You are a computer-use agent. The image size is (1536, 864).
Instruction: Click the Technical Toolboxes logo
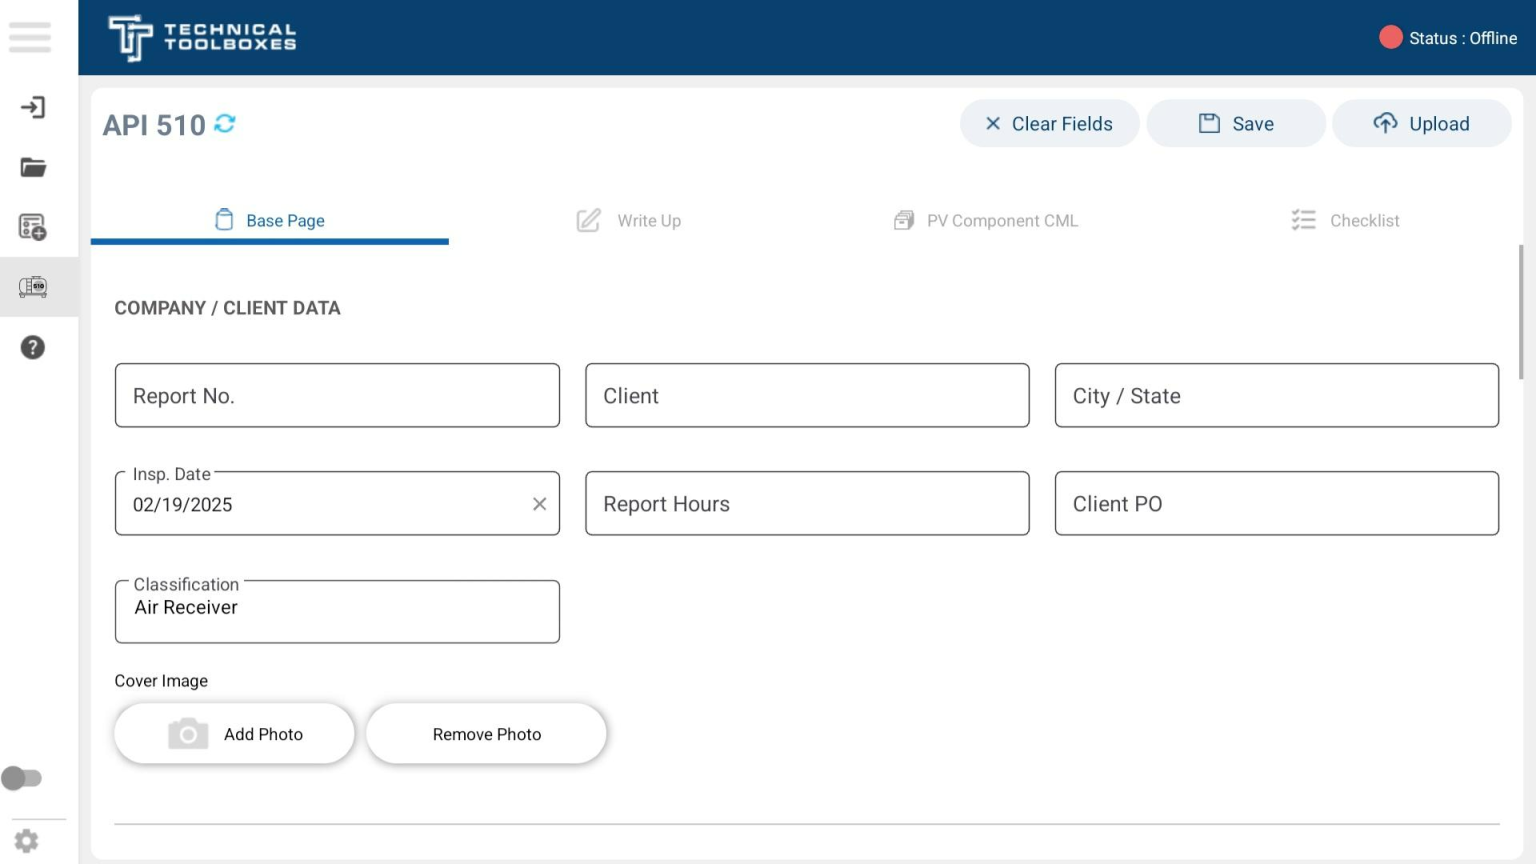click(200, 37)
